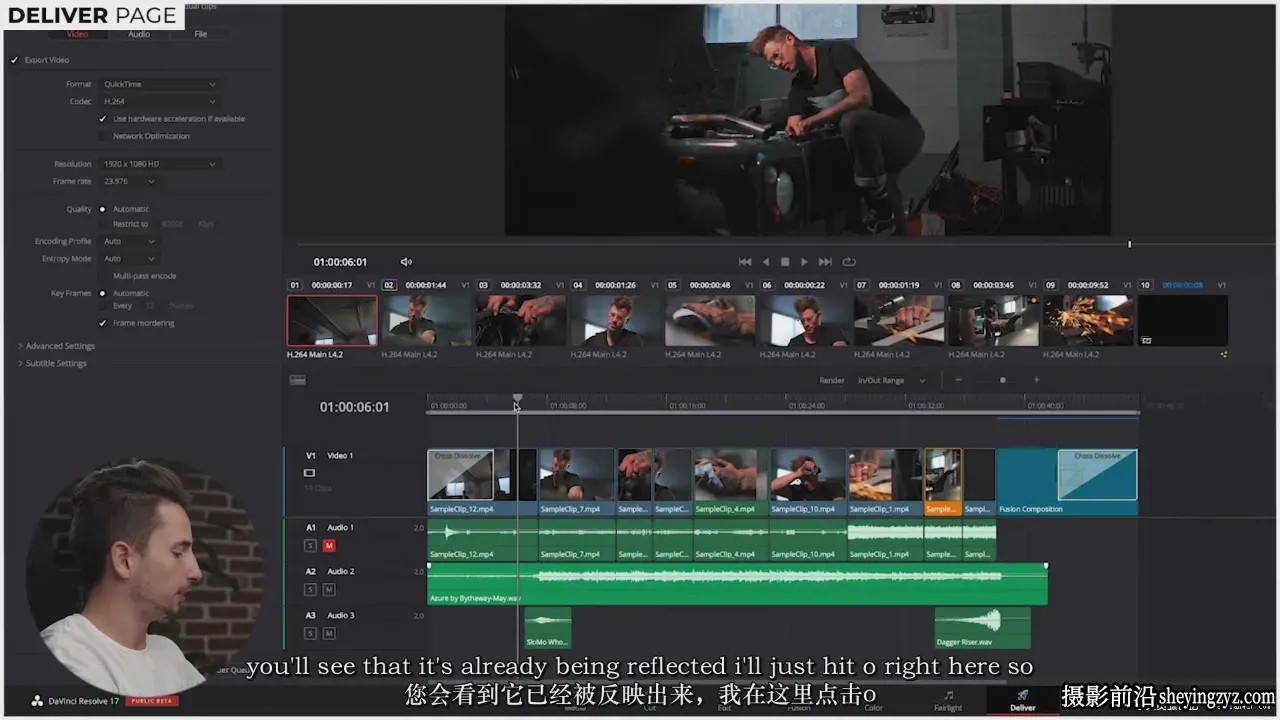Switch to the Video settings tab
Screen dimensions: 1280x720
[x=77, y=34]
